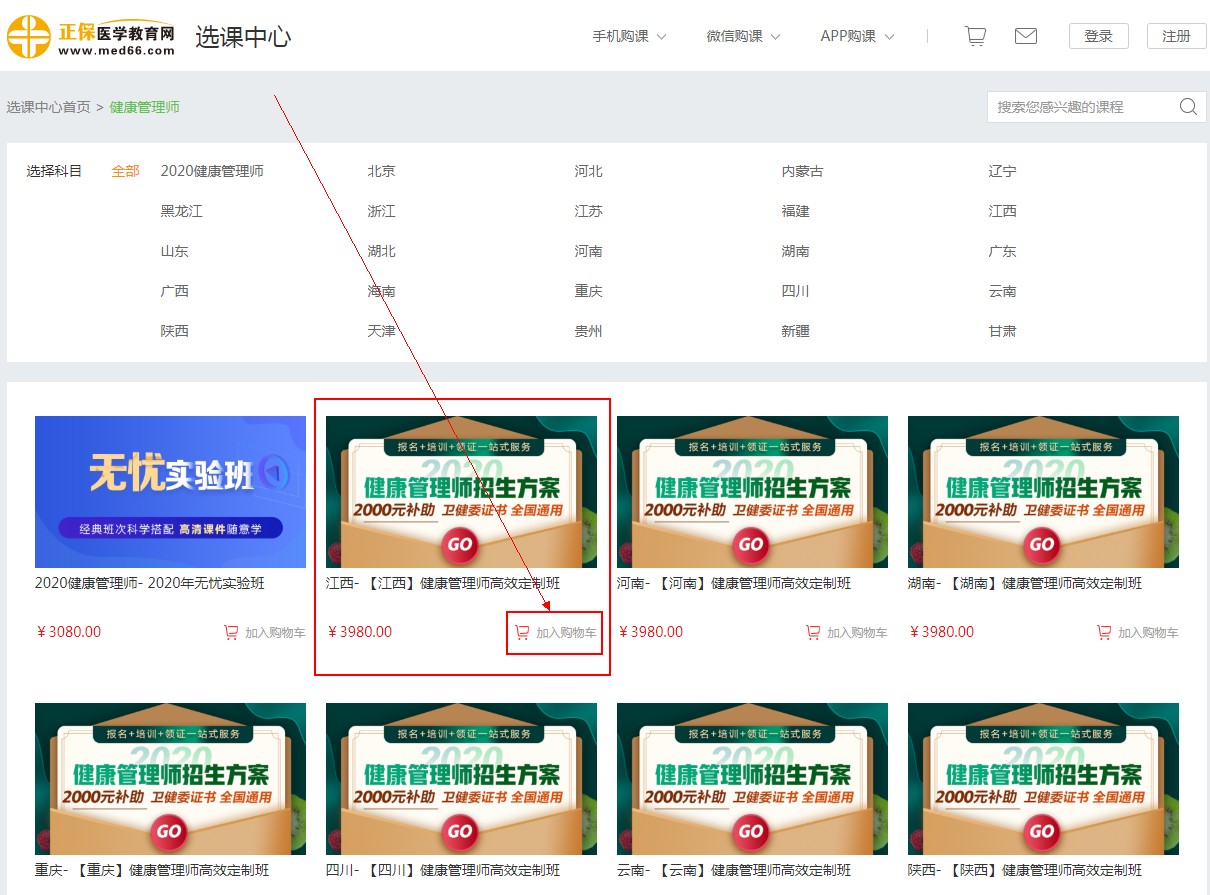The image size is (1210, 895).
Task: Click the med66 site logo
Action: click(x=92, y=37)
